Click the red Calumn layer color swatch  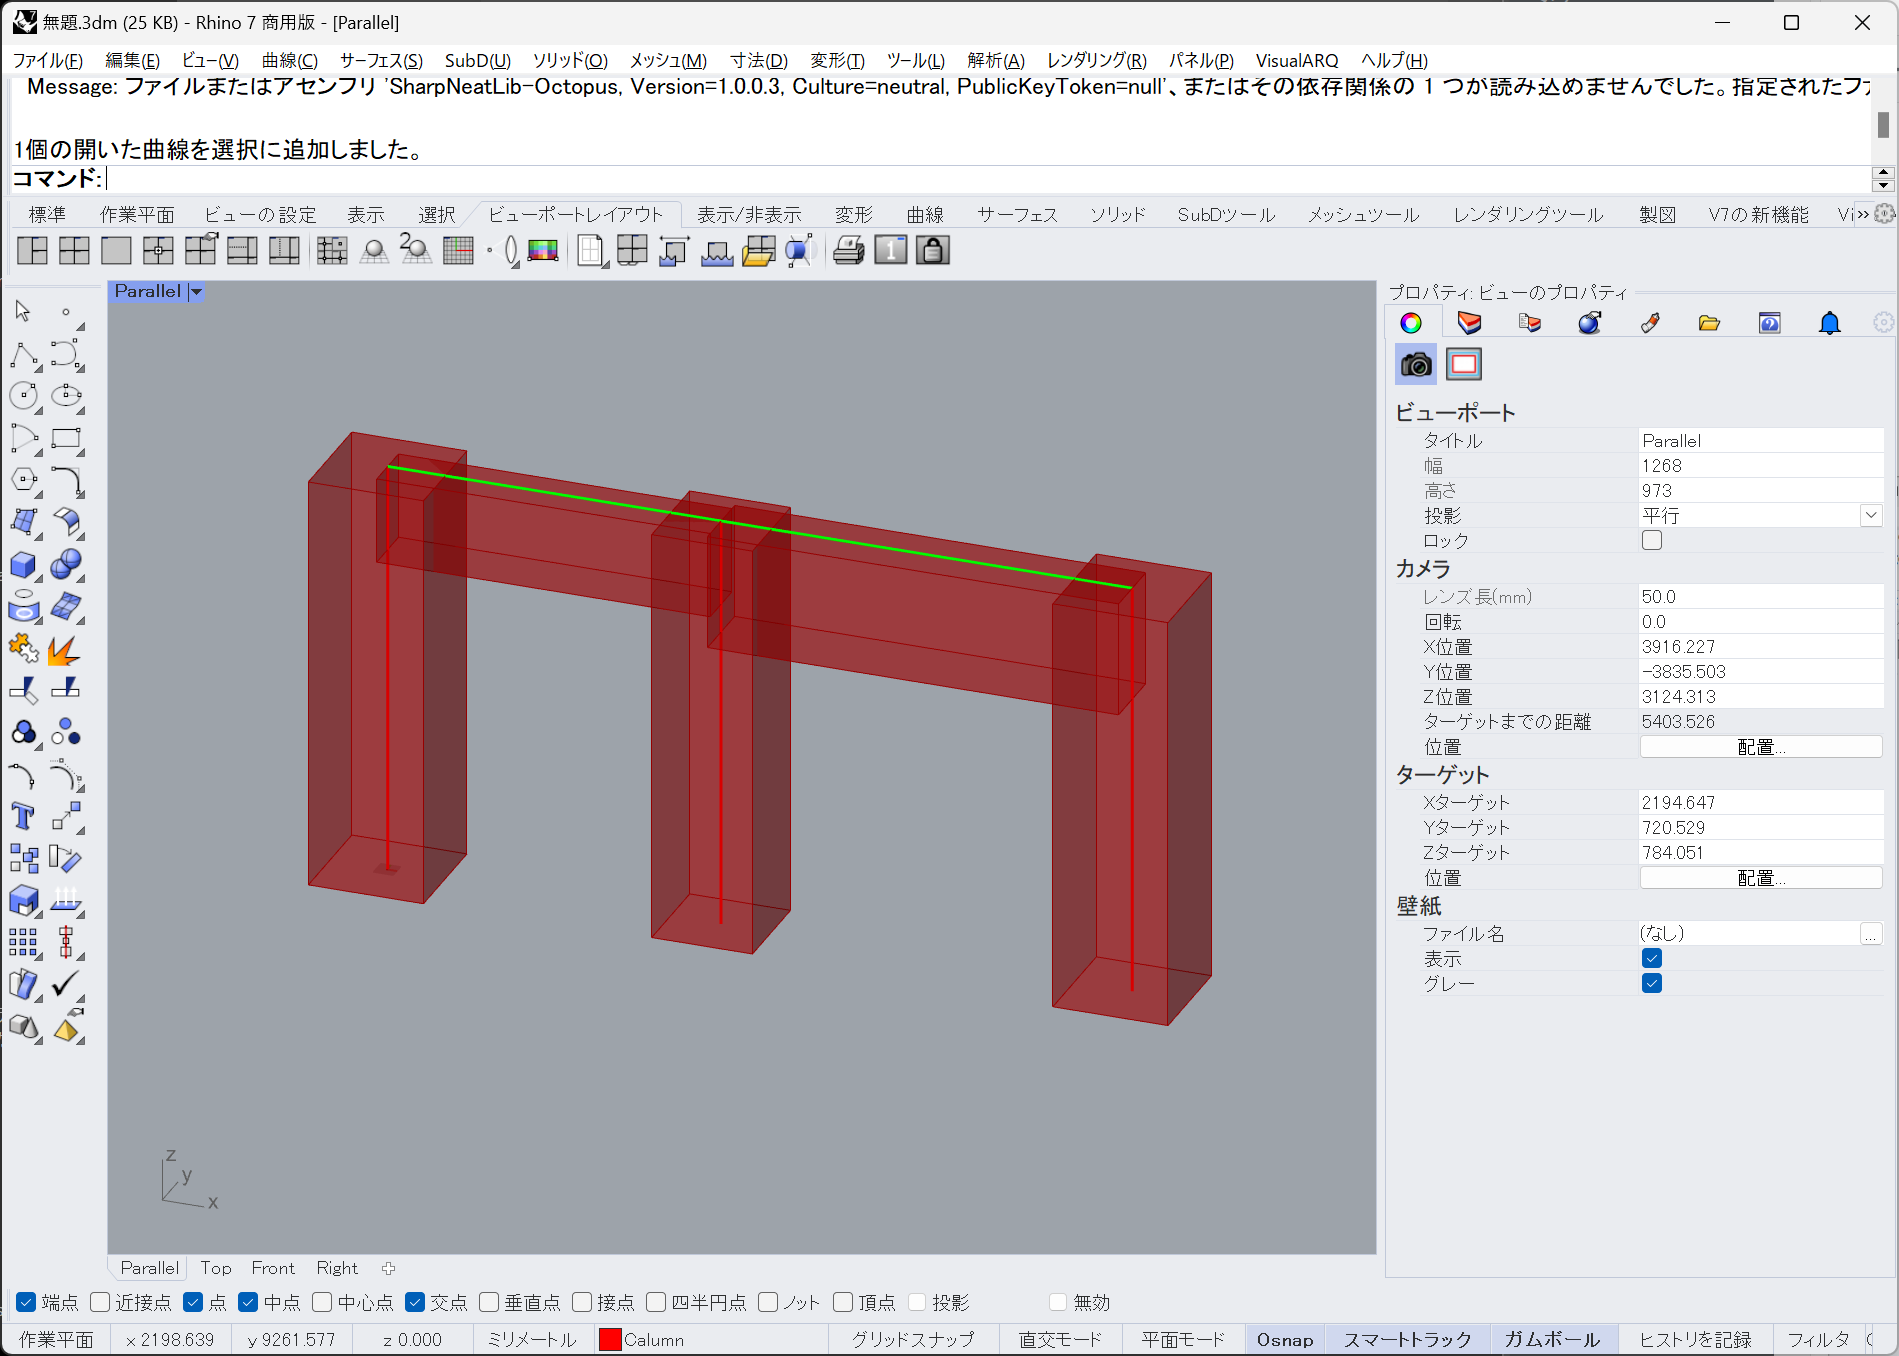tap(609, 1339)
